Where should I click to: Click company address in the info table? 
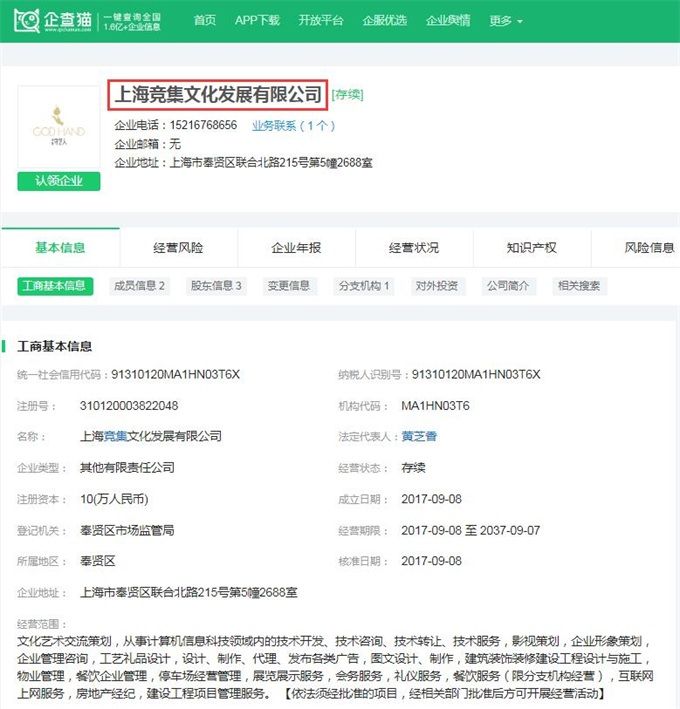click(189, 592)
